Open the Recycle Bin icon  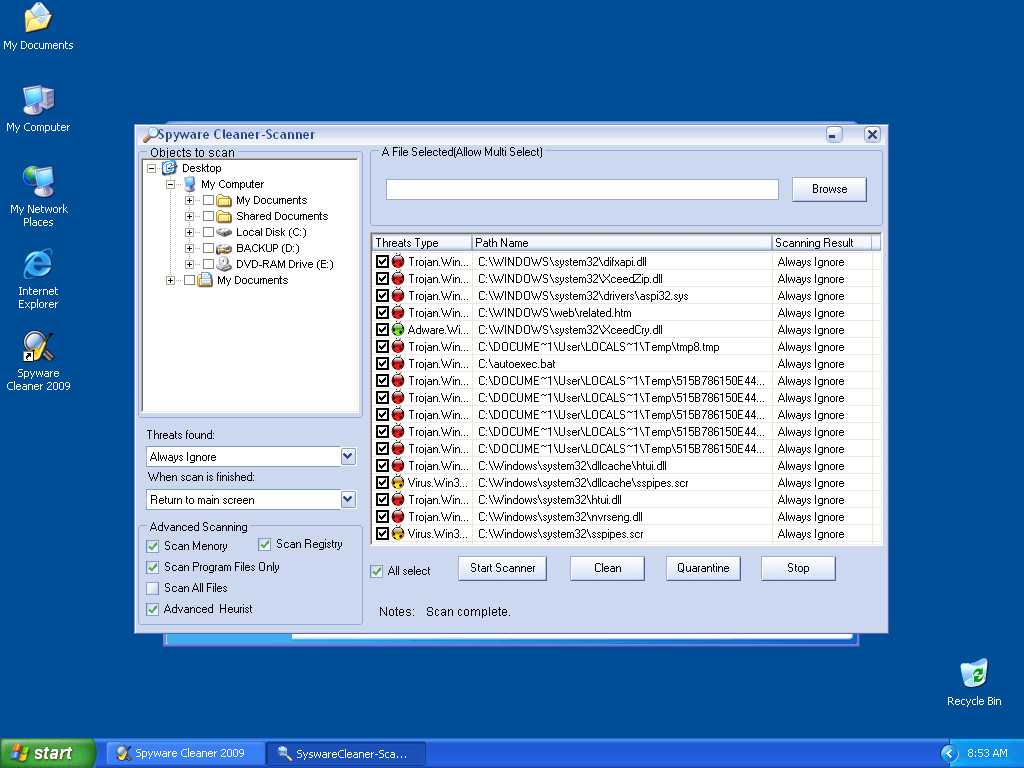click(973, 674)
